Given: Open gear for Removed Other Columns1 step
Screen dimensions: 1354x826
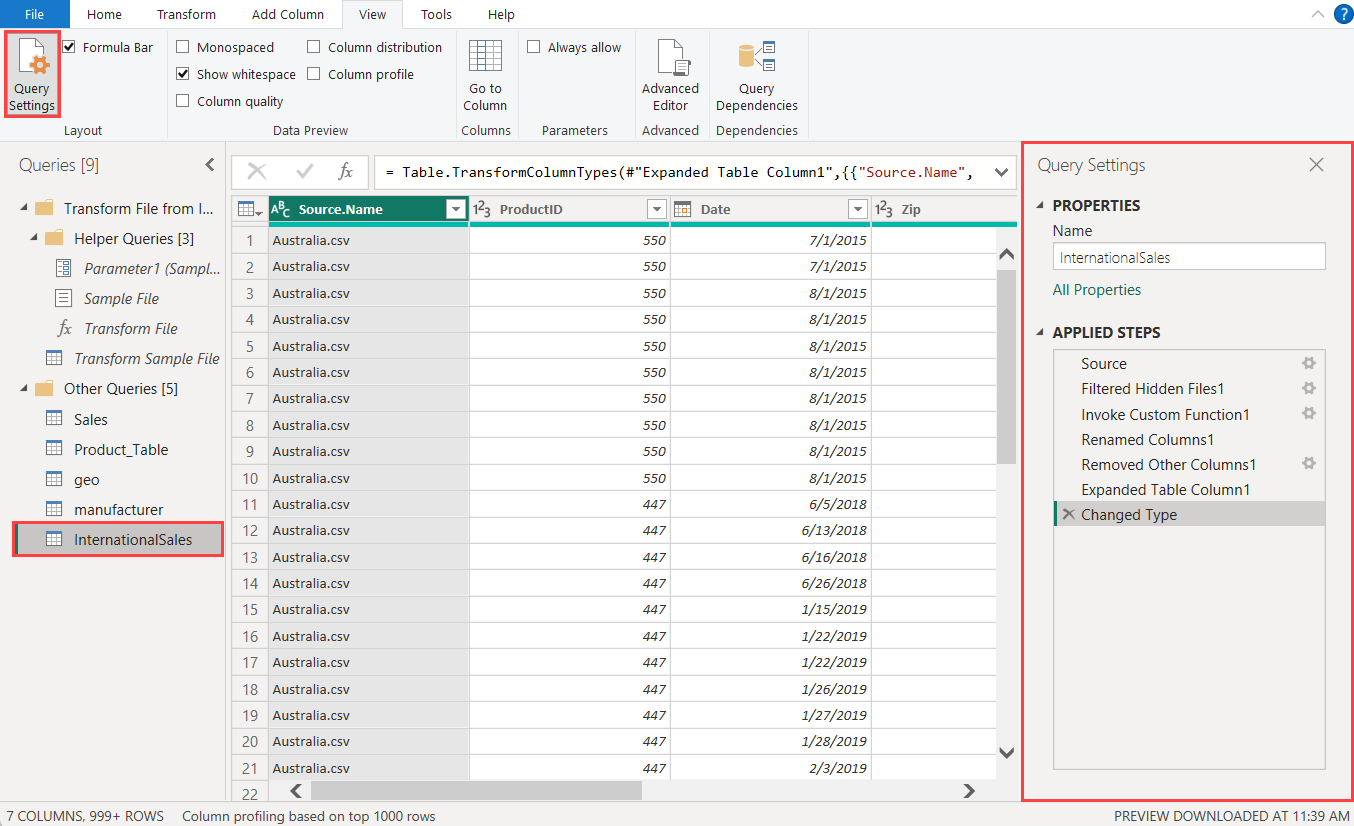Looking at the screenshot, I should (1308, 464).
